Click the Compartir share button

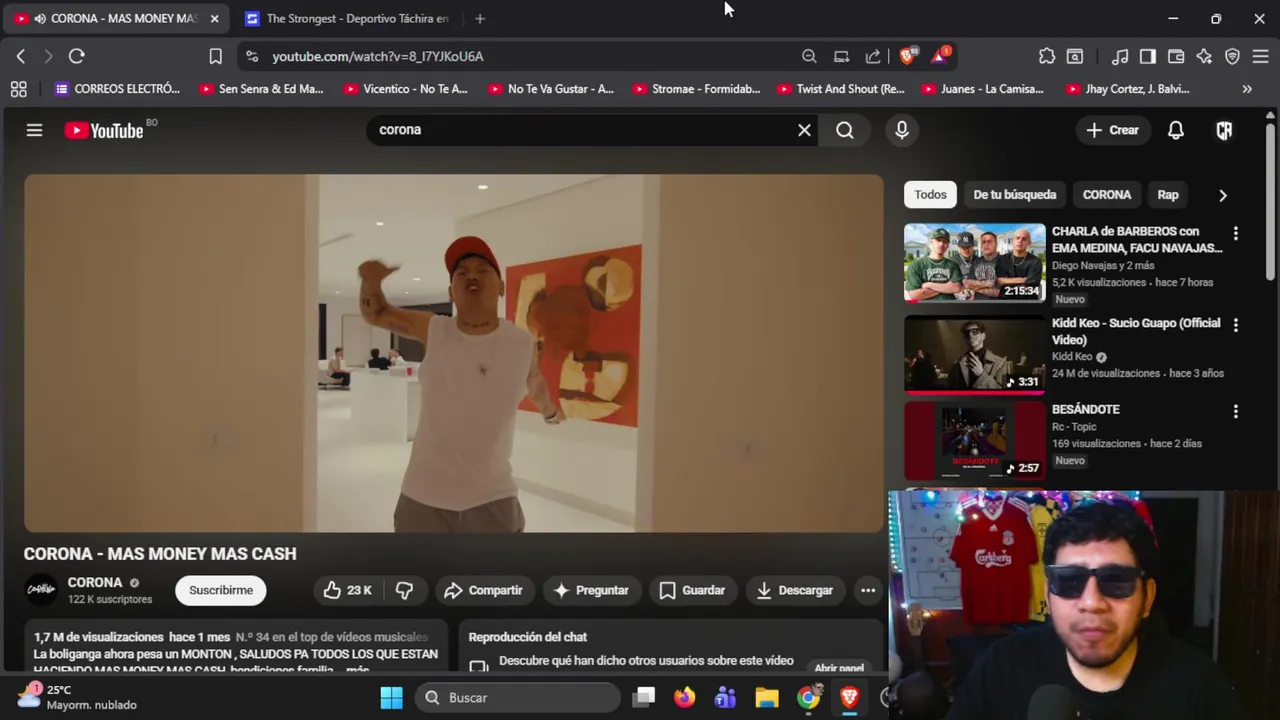click(483, 590)
